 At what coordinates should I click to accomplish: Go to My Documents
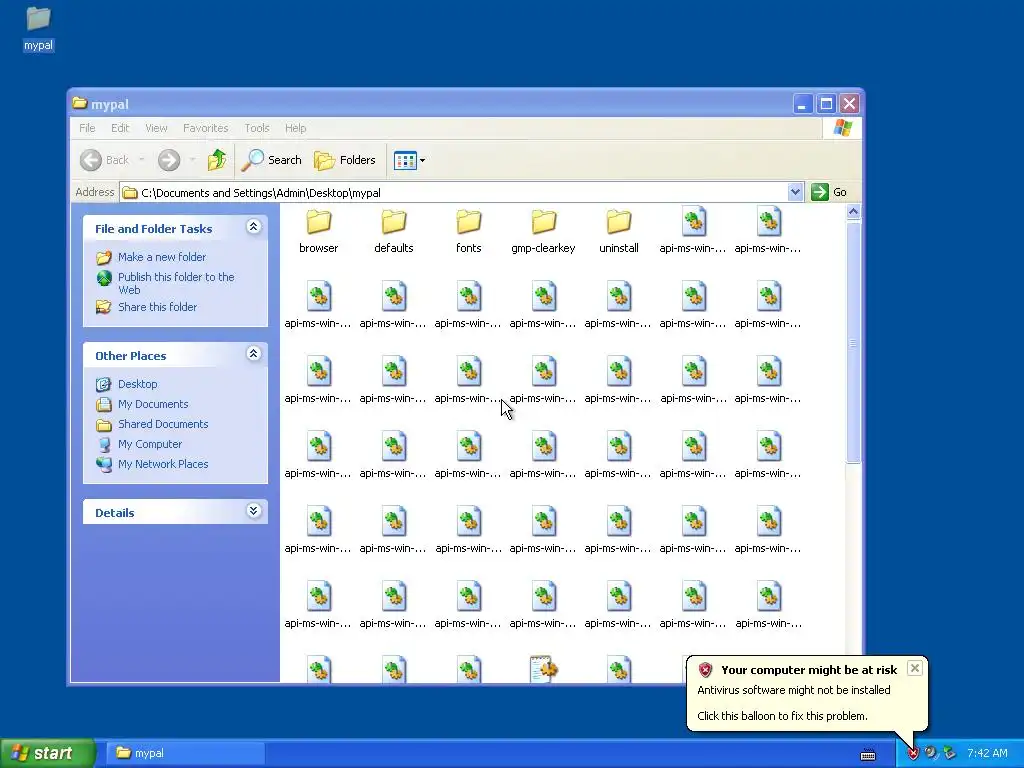pos(153,404)
